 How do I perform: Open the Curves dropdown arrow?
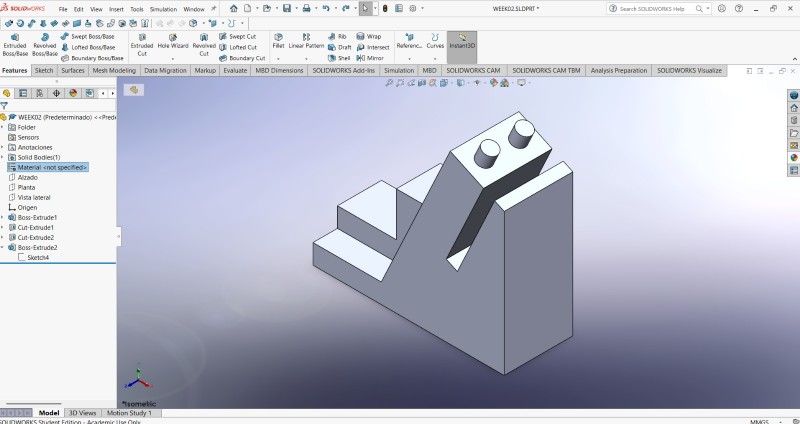(435, 59)
